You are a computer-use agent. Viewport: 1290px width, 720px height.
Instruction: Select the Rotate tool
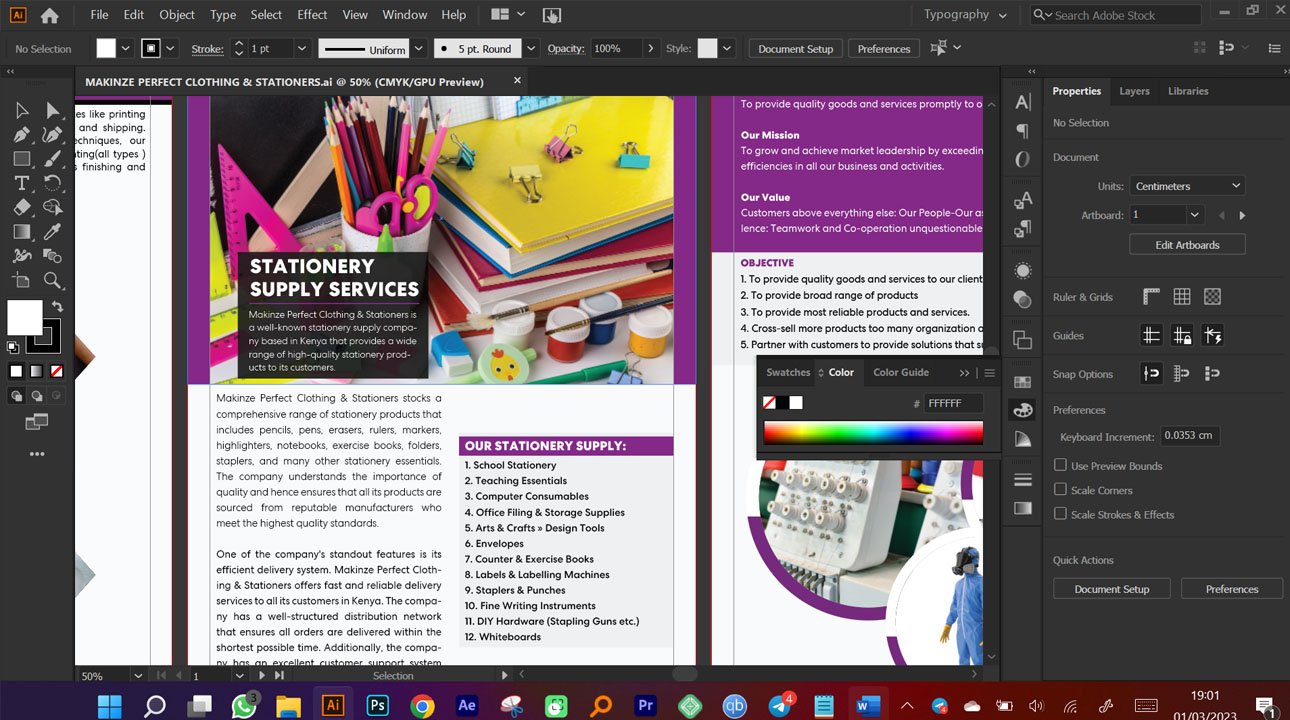[52, 183]
